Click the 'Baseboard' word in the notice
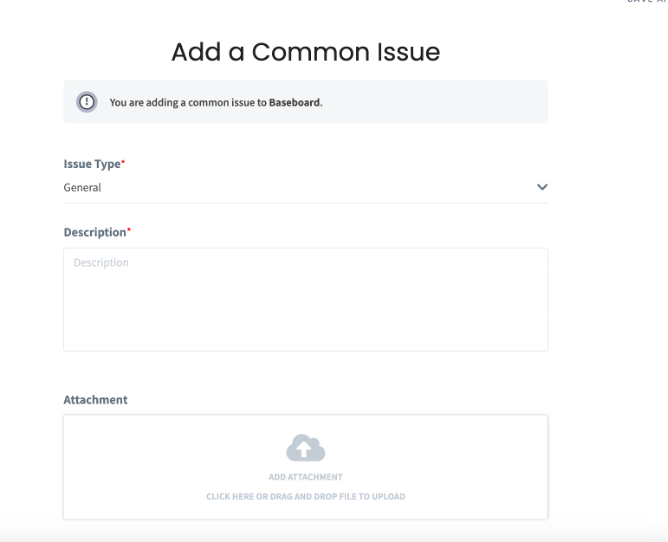The width and height of the screenshot is (668, 542). click(294, 103)
